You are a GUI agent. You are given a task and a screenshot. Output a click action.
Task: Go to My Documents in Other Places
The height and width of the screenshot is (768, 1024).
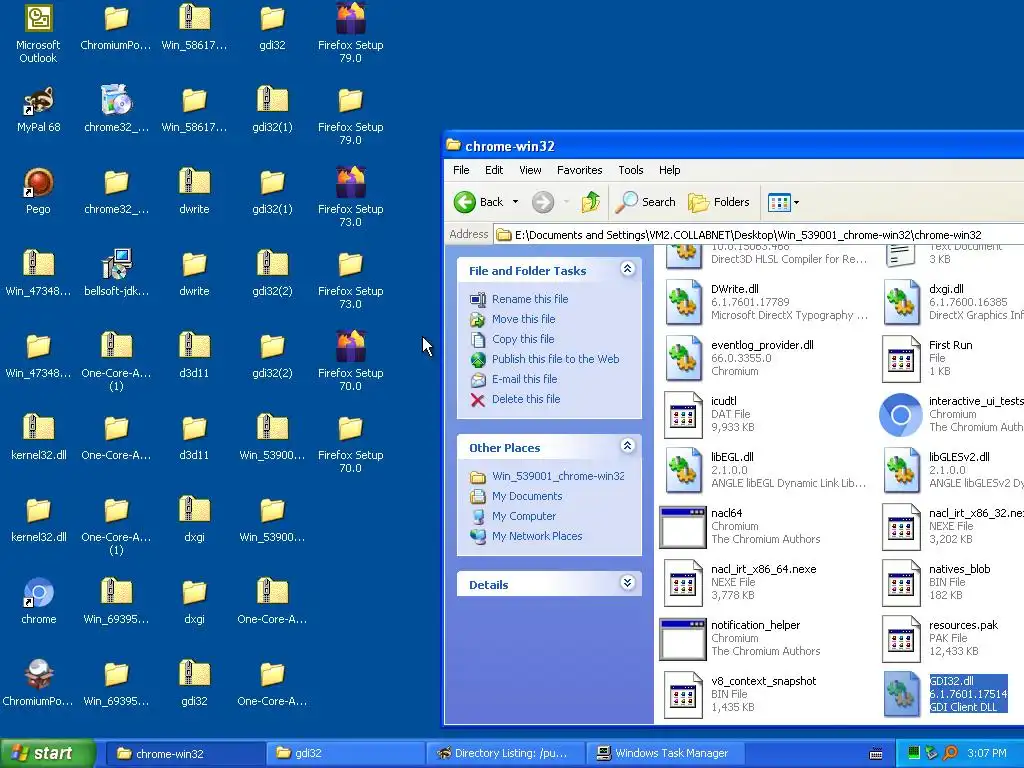(527, 496)
